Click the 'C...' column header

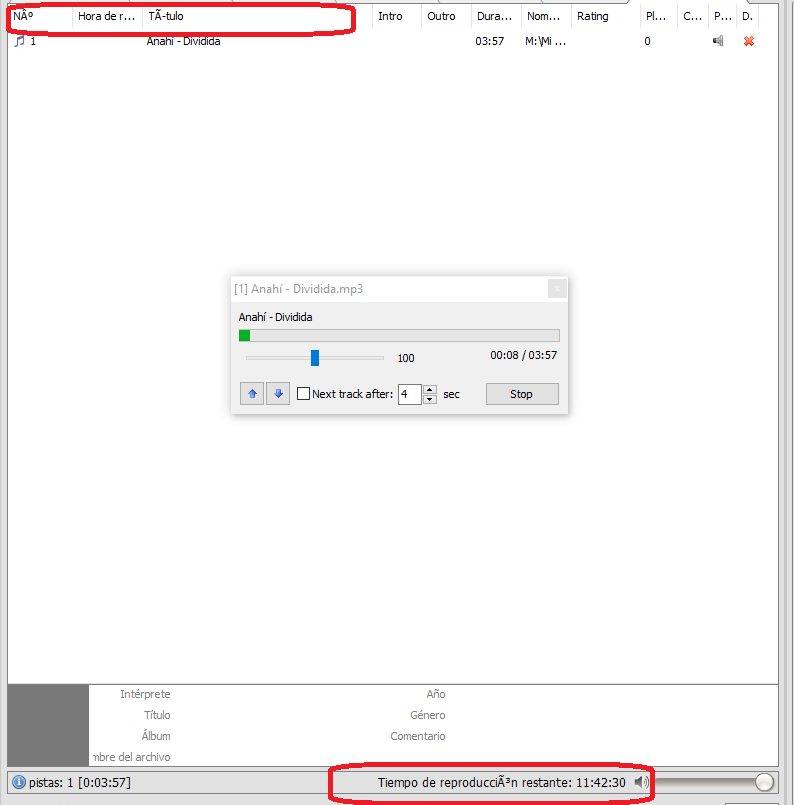click(x=692, y=16)
